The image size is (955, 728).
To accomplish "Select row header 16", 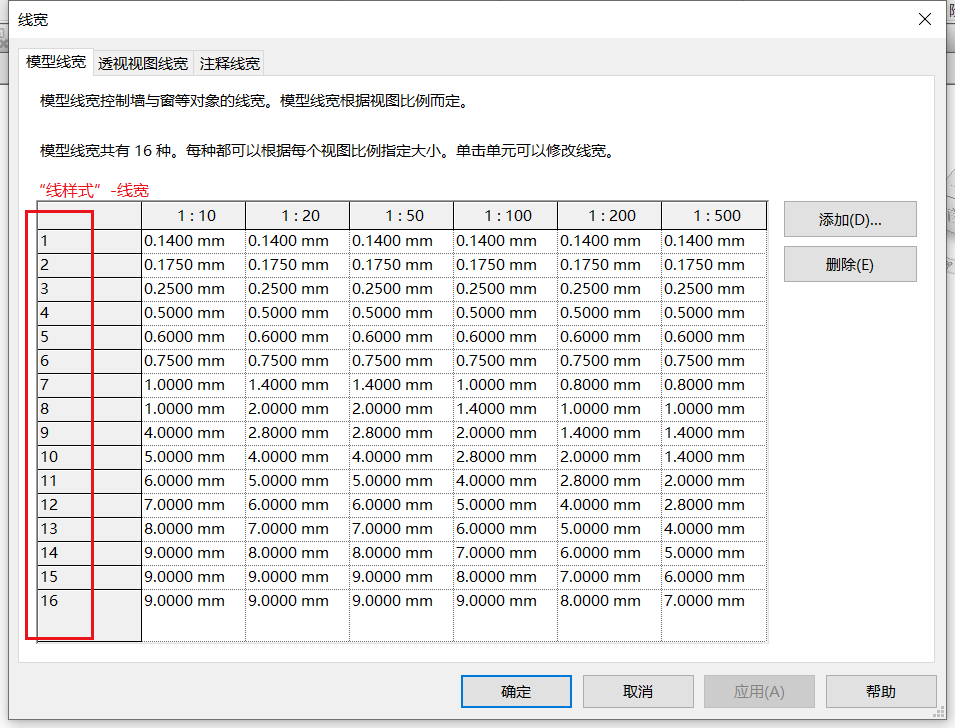I will 90,615.
